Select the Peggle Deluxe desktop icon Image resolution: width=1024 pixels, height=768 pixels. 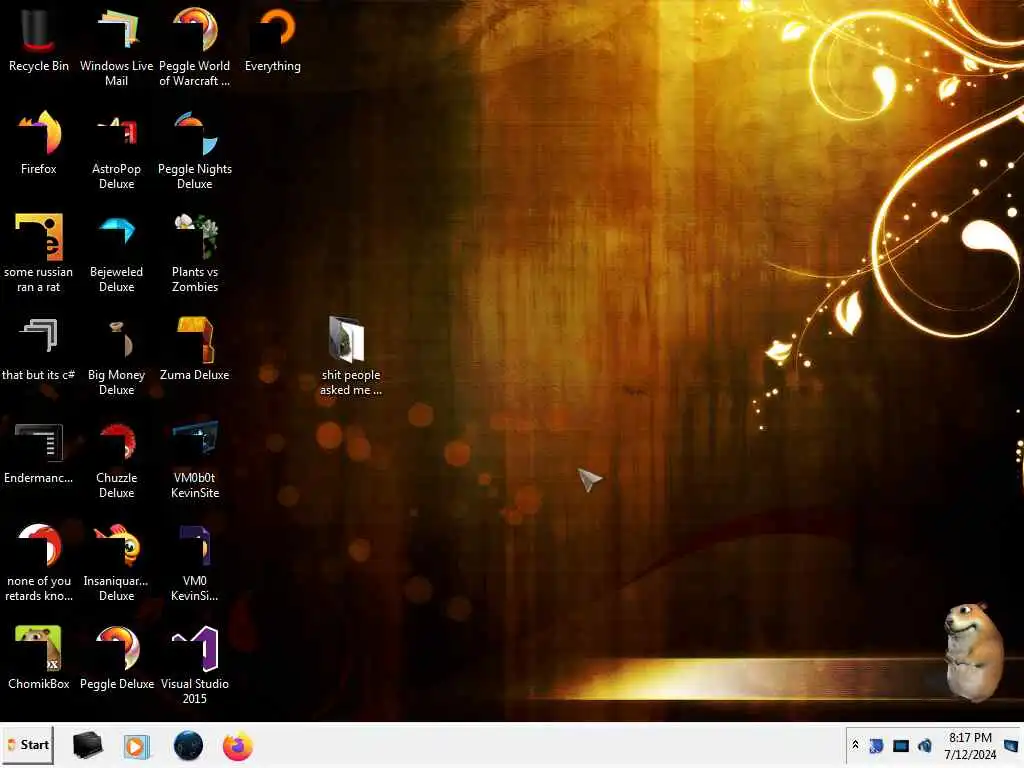117,659
